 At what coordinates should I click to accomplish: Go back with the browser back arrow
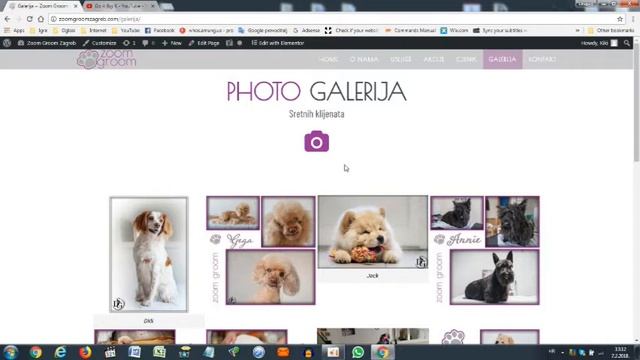coord(7,19)
